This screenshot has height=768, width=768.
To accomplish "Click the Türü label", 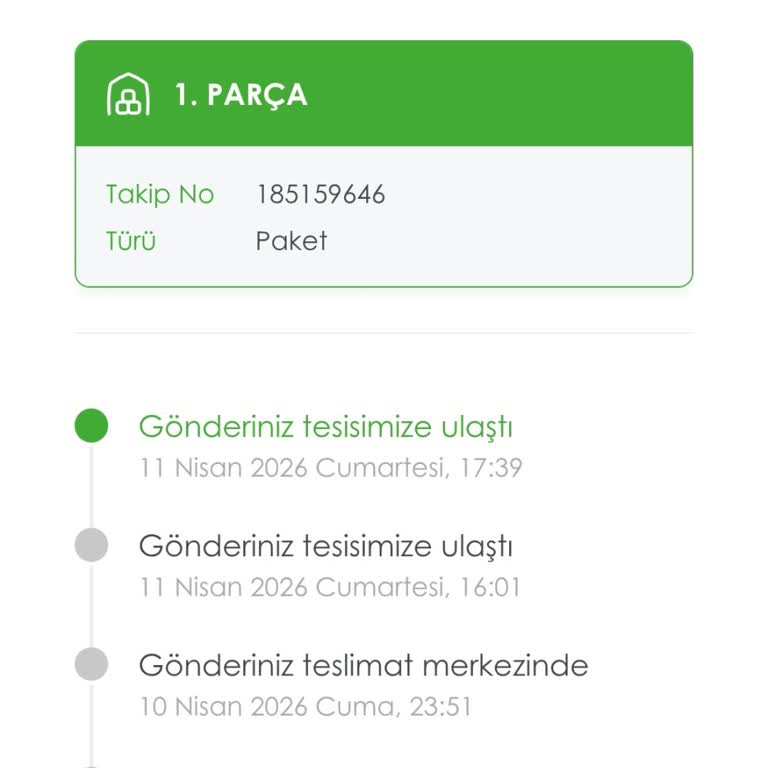I will [x=131, y=241].
